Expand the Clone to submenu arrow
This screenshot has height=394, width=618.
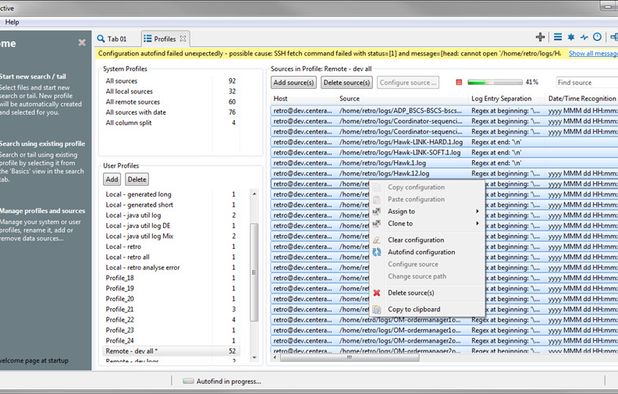tap(477, 224)
